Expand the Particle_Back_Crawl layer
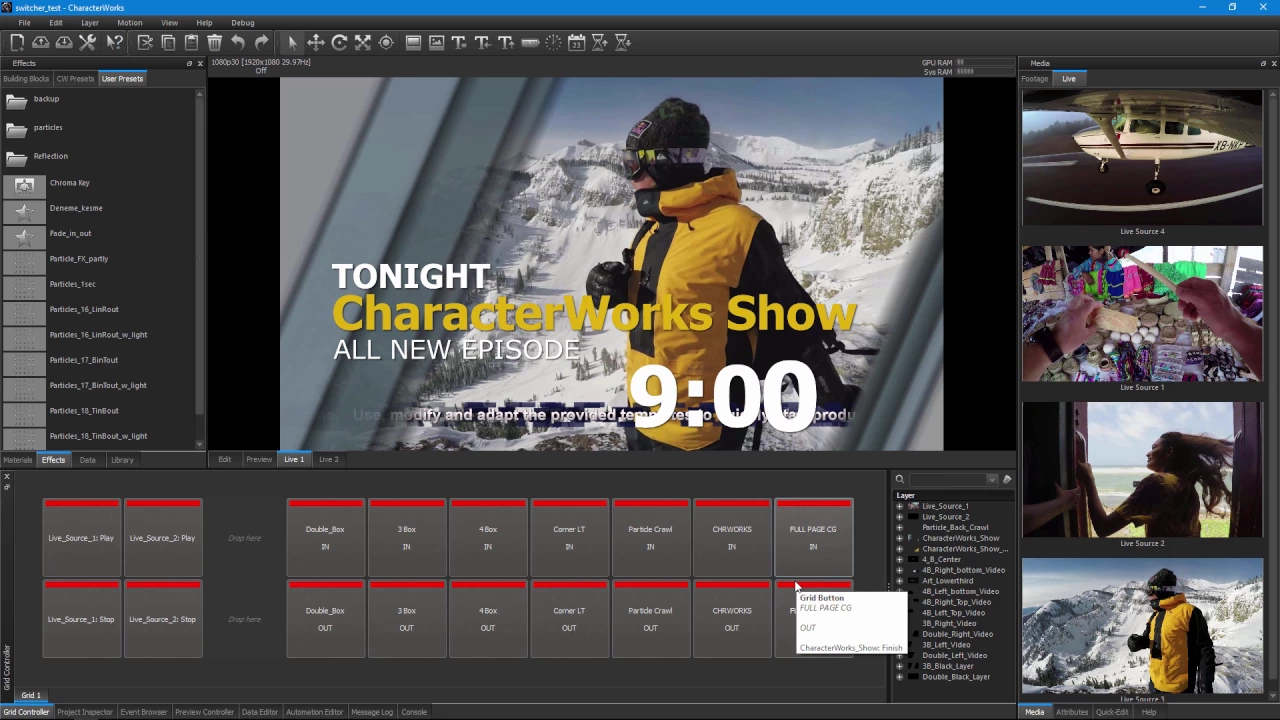The width and height of the screenshot is (1280, 720). (x=899, y=527)
